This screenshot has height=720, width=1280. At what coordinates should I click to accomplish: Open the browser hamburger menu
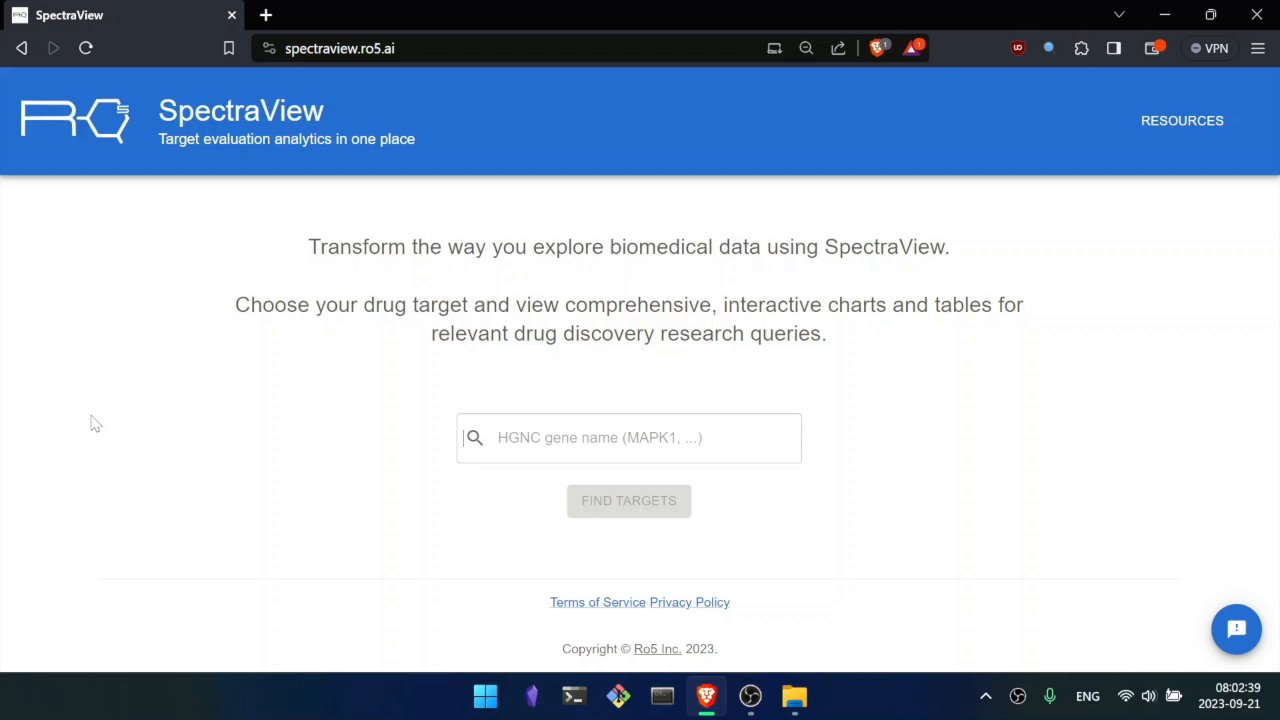coord(1258,48)
